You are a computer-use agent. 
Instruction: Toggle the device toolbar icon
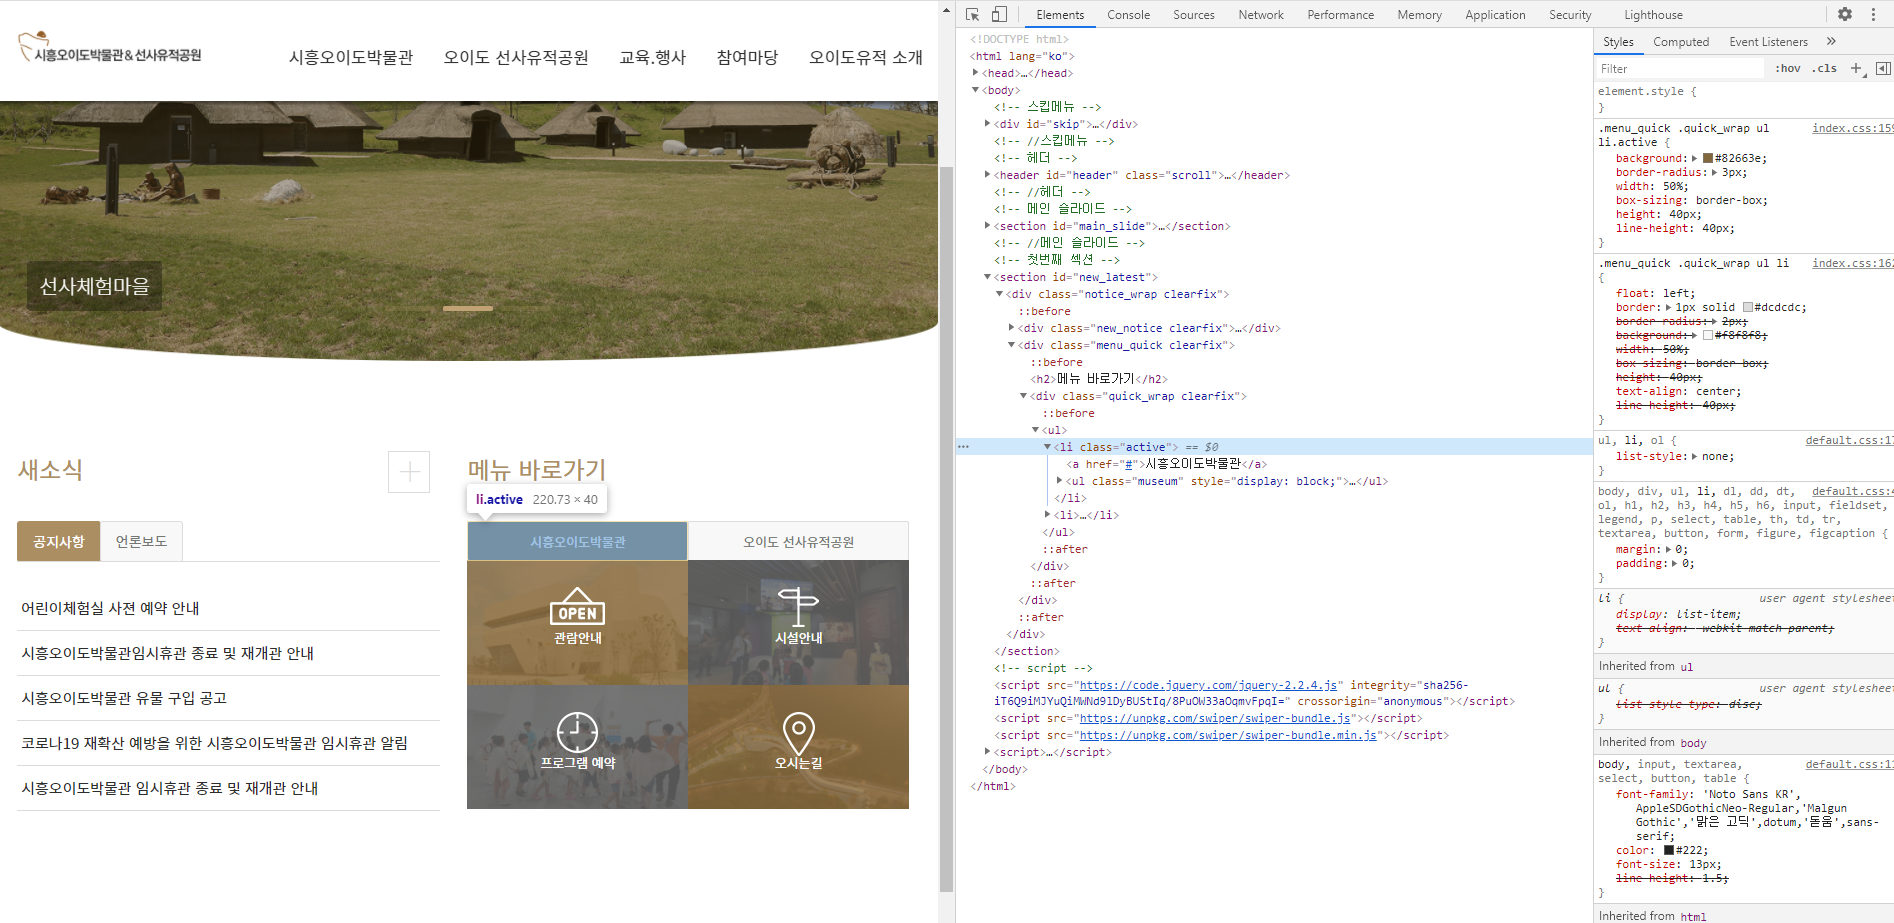coord(999,15)
